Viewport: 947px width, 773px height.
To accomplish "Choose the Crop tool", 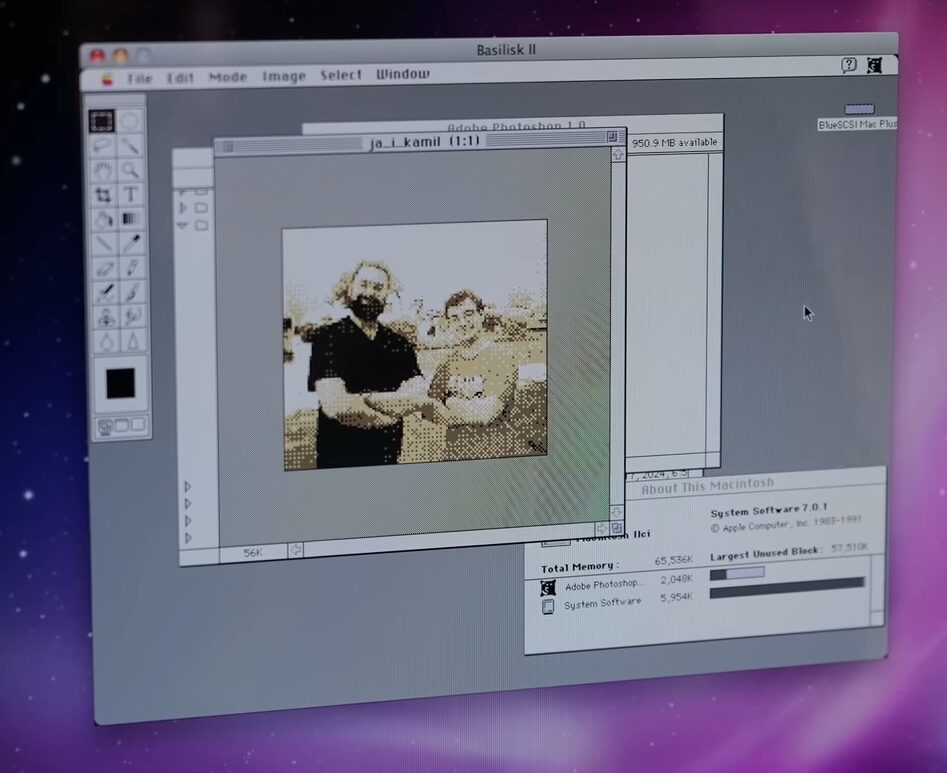I will click(x=103, y=195).
